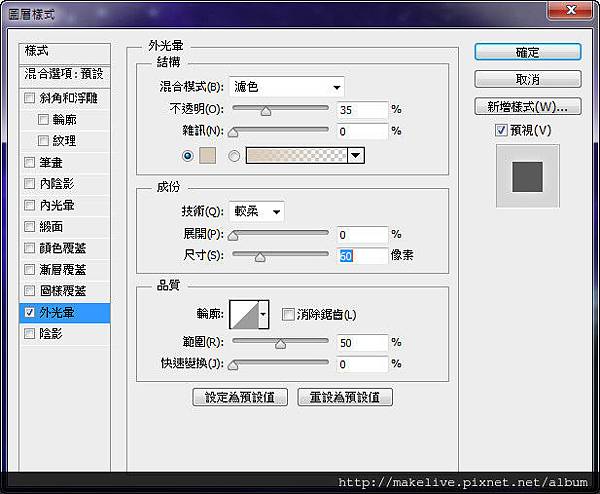This screenshot has height=494, width=600.
Task: Click the glow gradient bar
Action: pyautogui.click(x=297, y=156)
